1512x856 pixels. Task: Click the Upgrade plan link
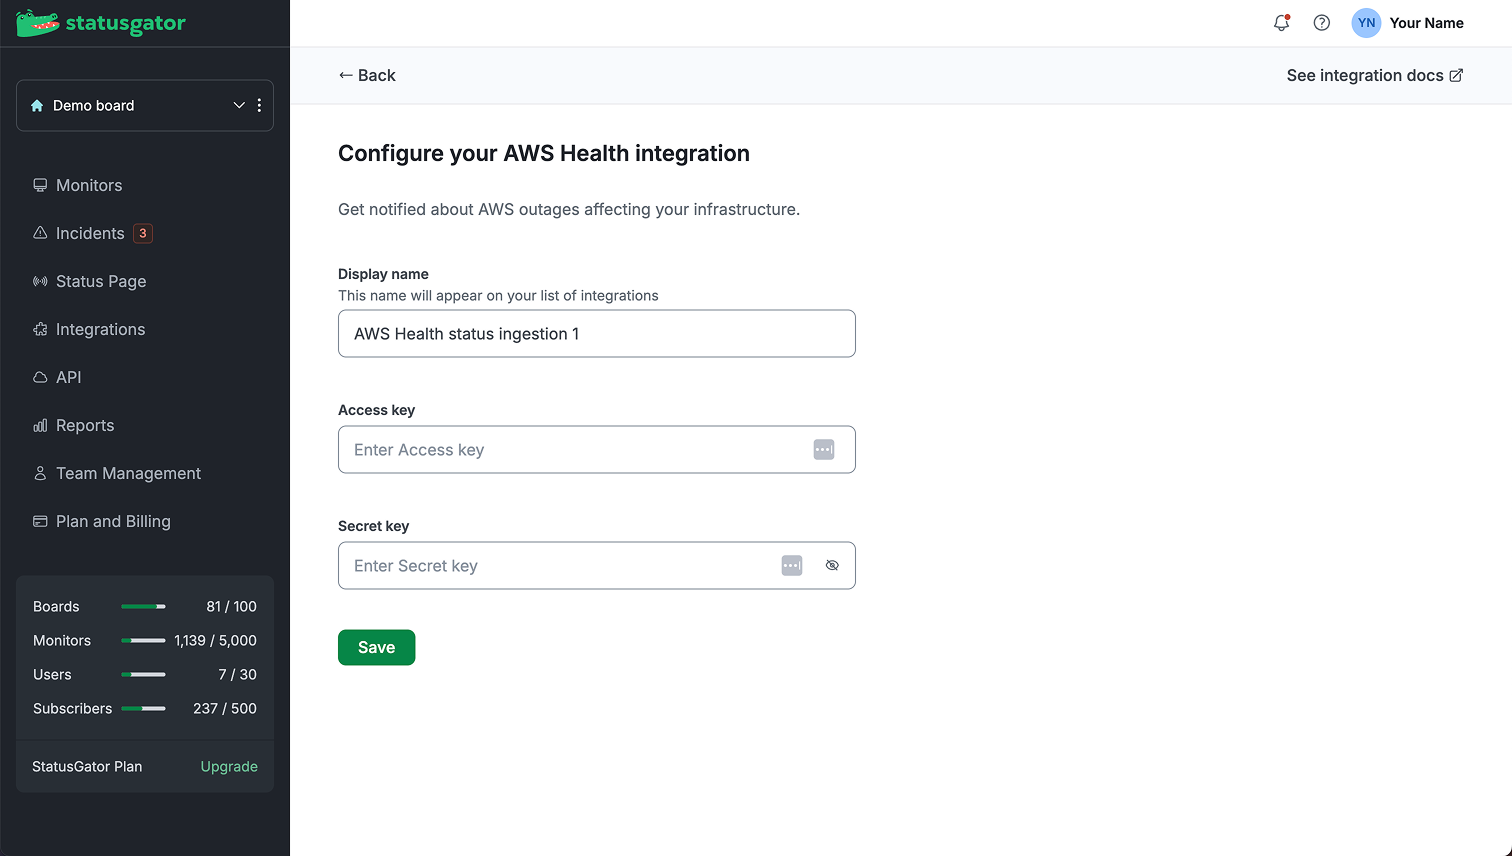coord(229,766)
